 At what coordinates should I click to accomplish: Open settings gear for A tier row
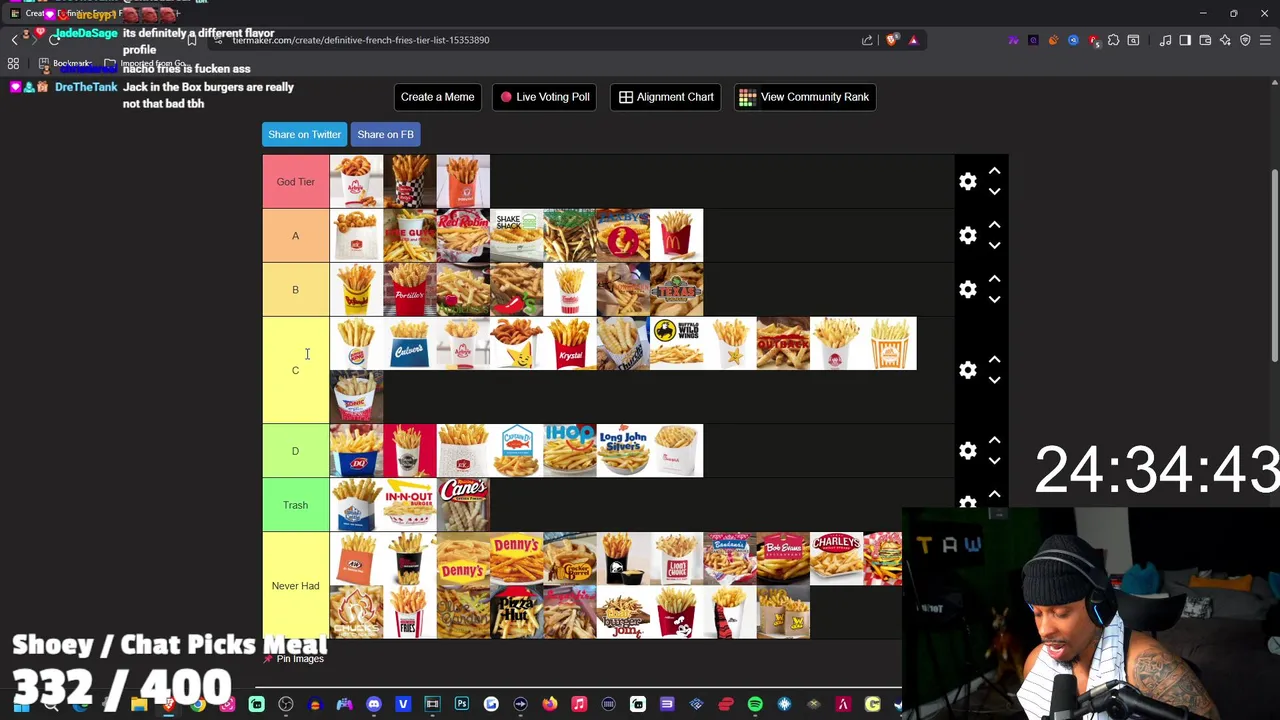(967, 235)
